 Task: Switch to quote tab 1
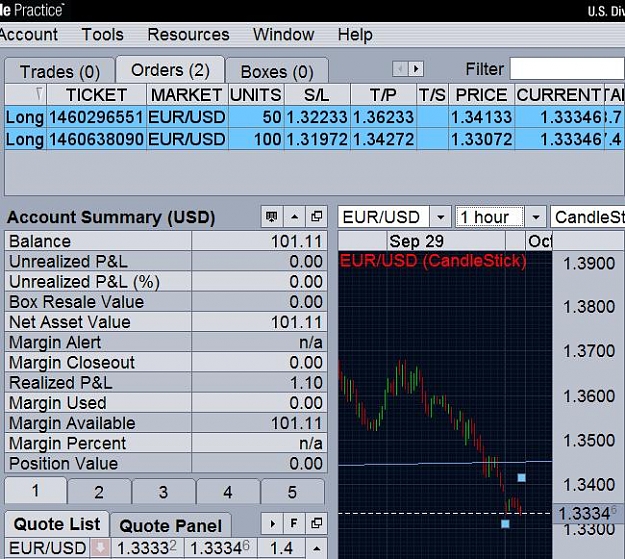[35, 491]
